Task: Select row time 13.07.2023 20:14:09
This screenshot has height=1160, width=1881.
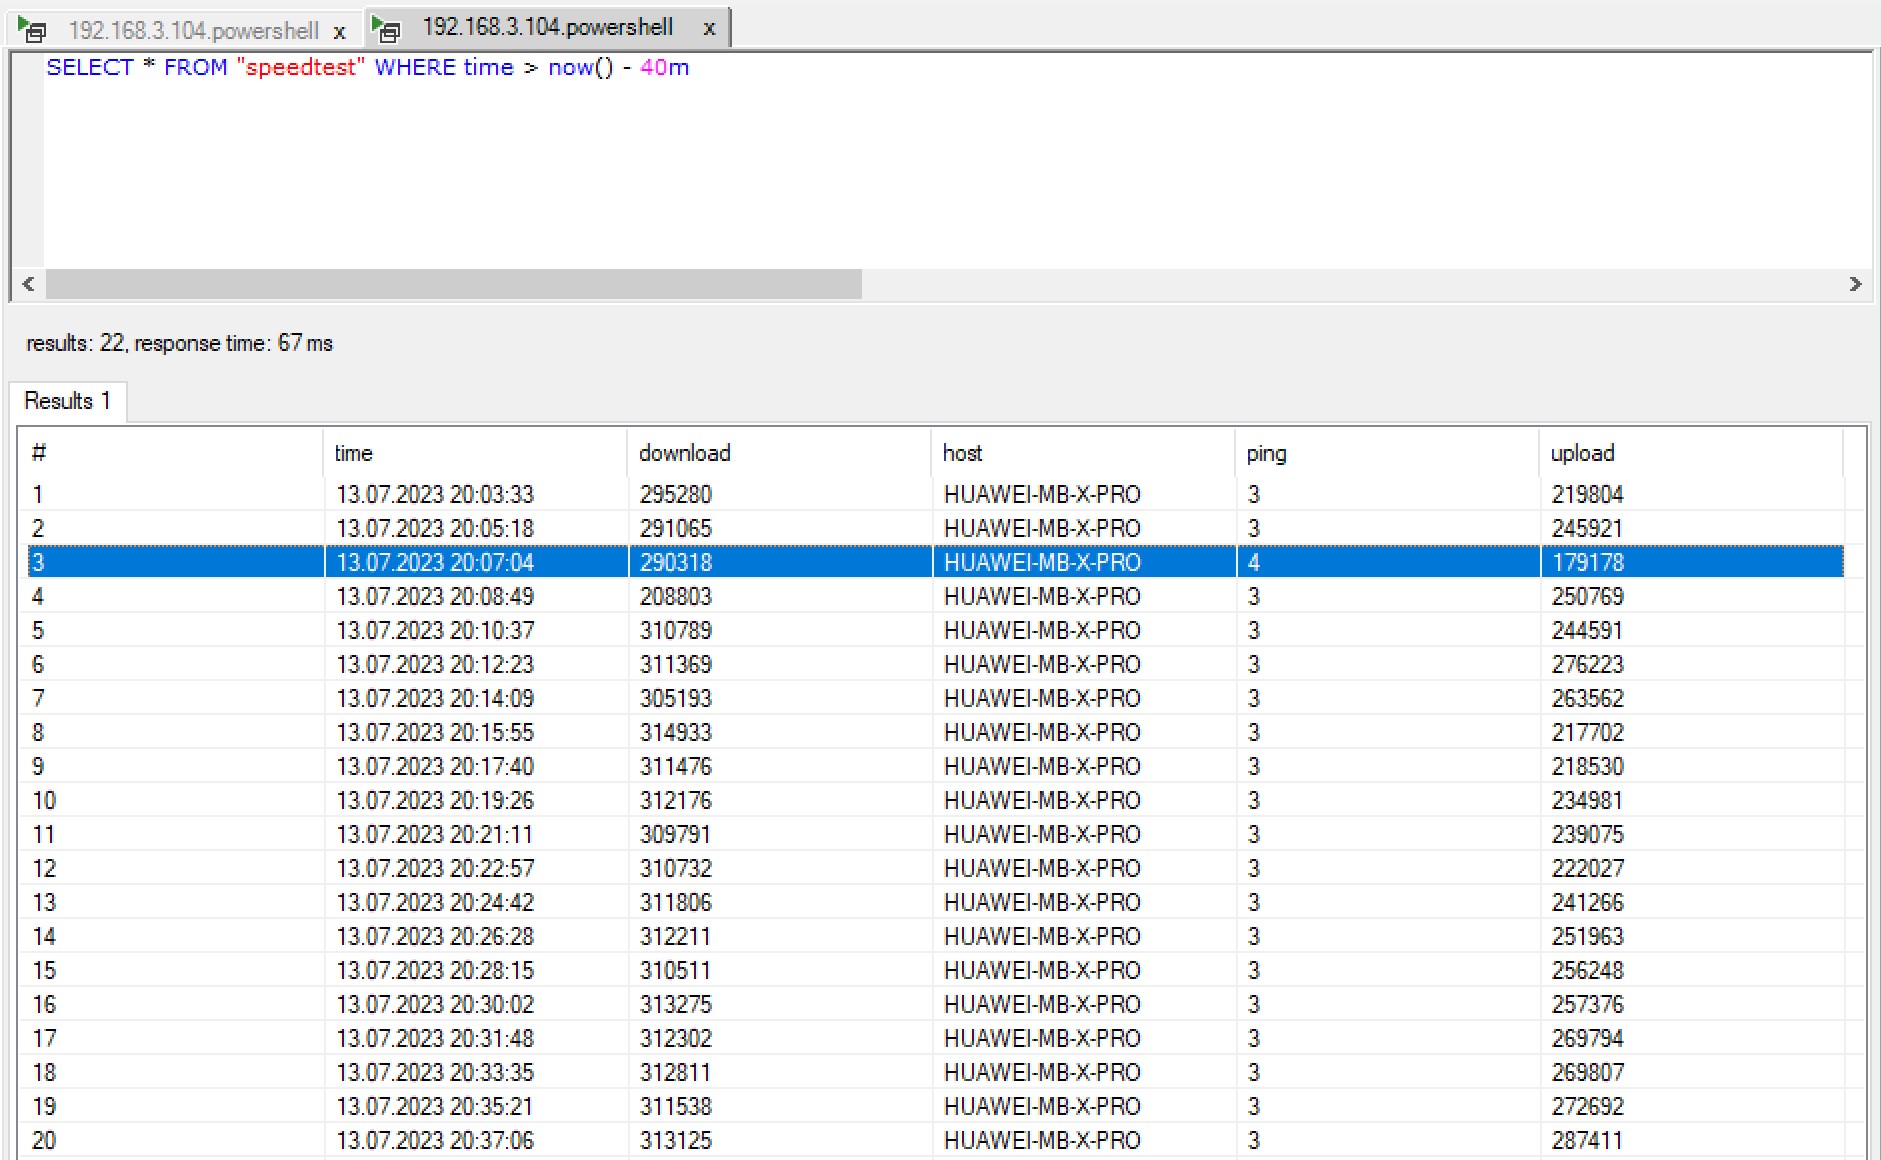Action: point(435,698)
